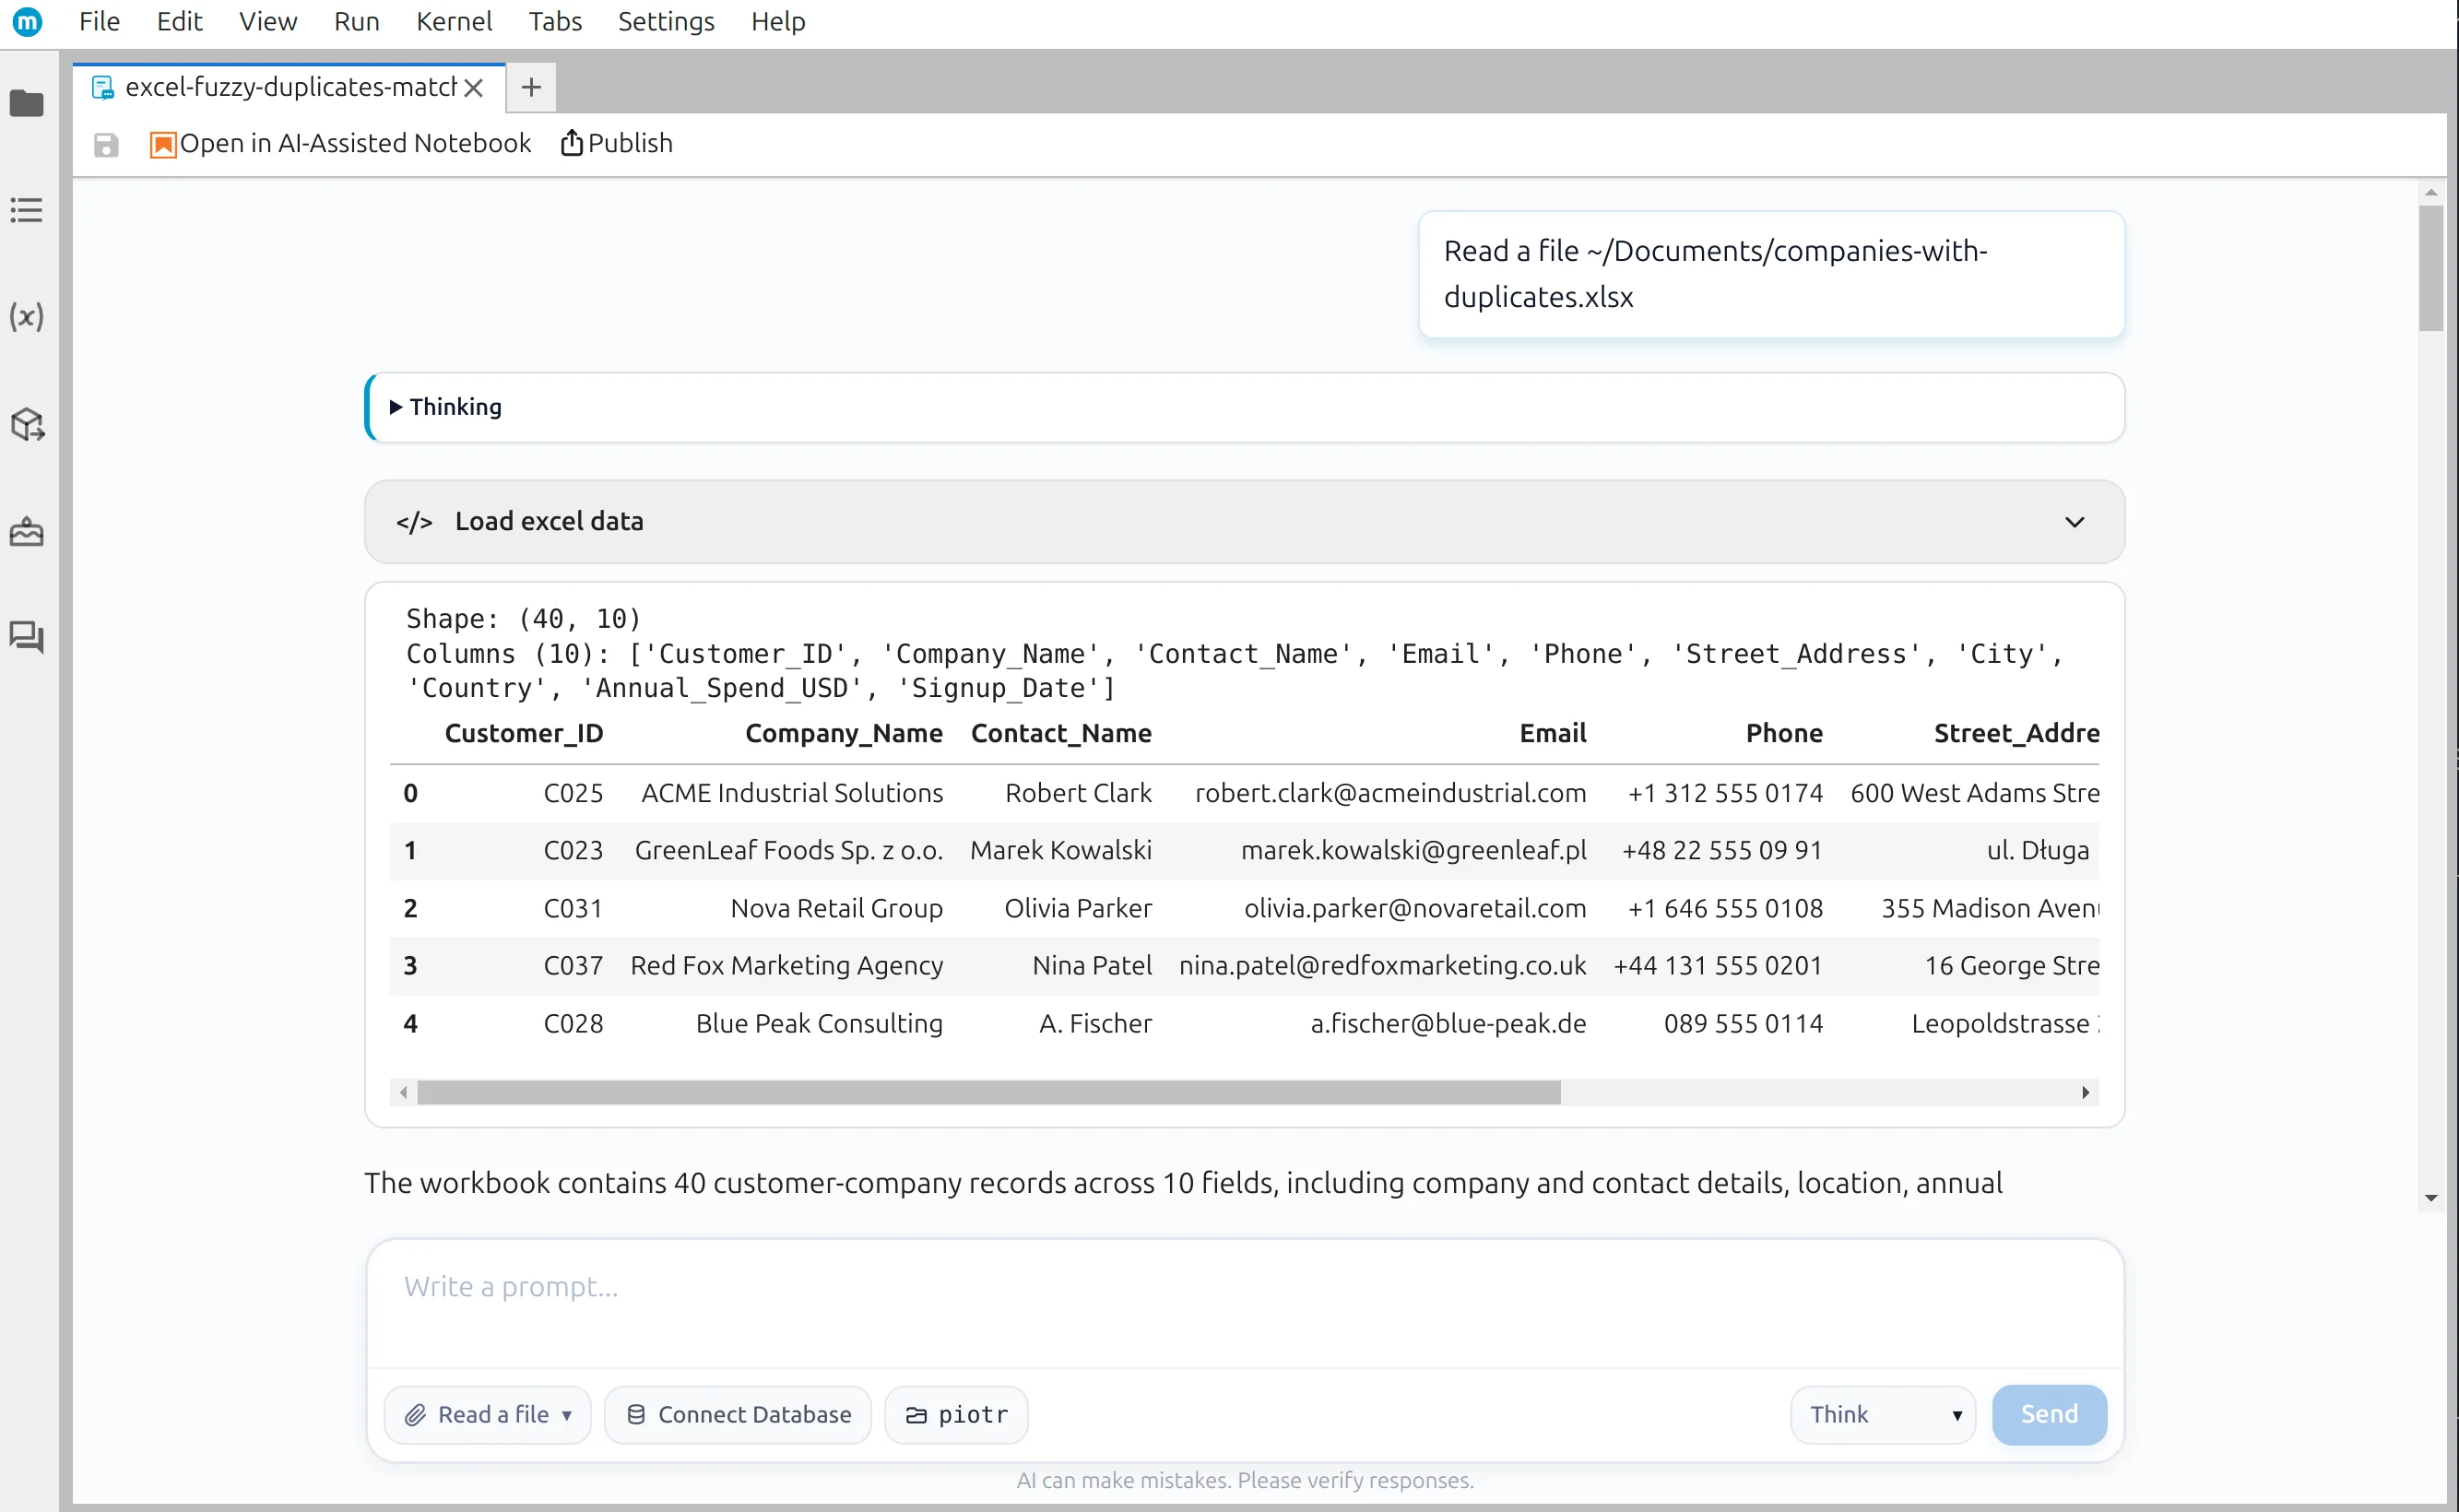
Task: Click the page scrollbar down arrow
Action: point(2431,1198)
